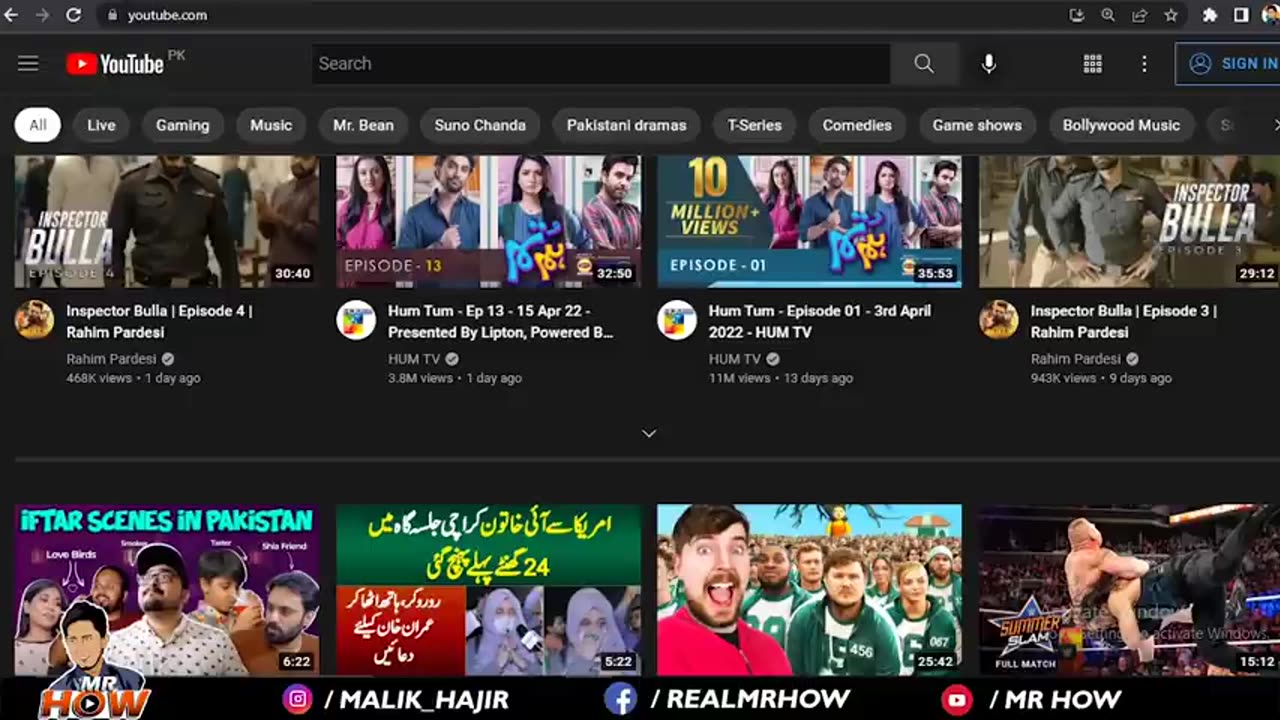The image size is (1280, 720).
Task: Open the YouTube hamburger guide menu
Action: click(28, 63)
